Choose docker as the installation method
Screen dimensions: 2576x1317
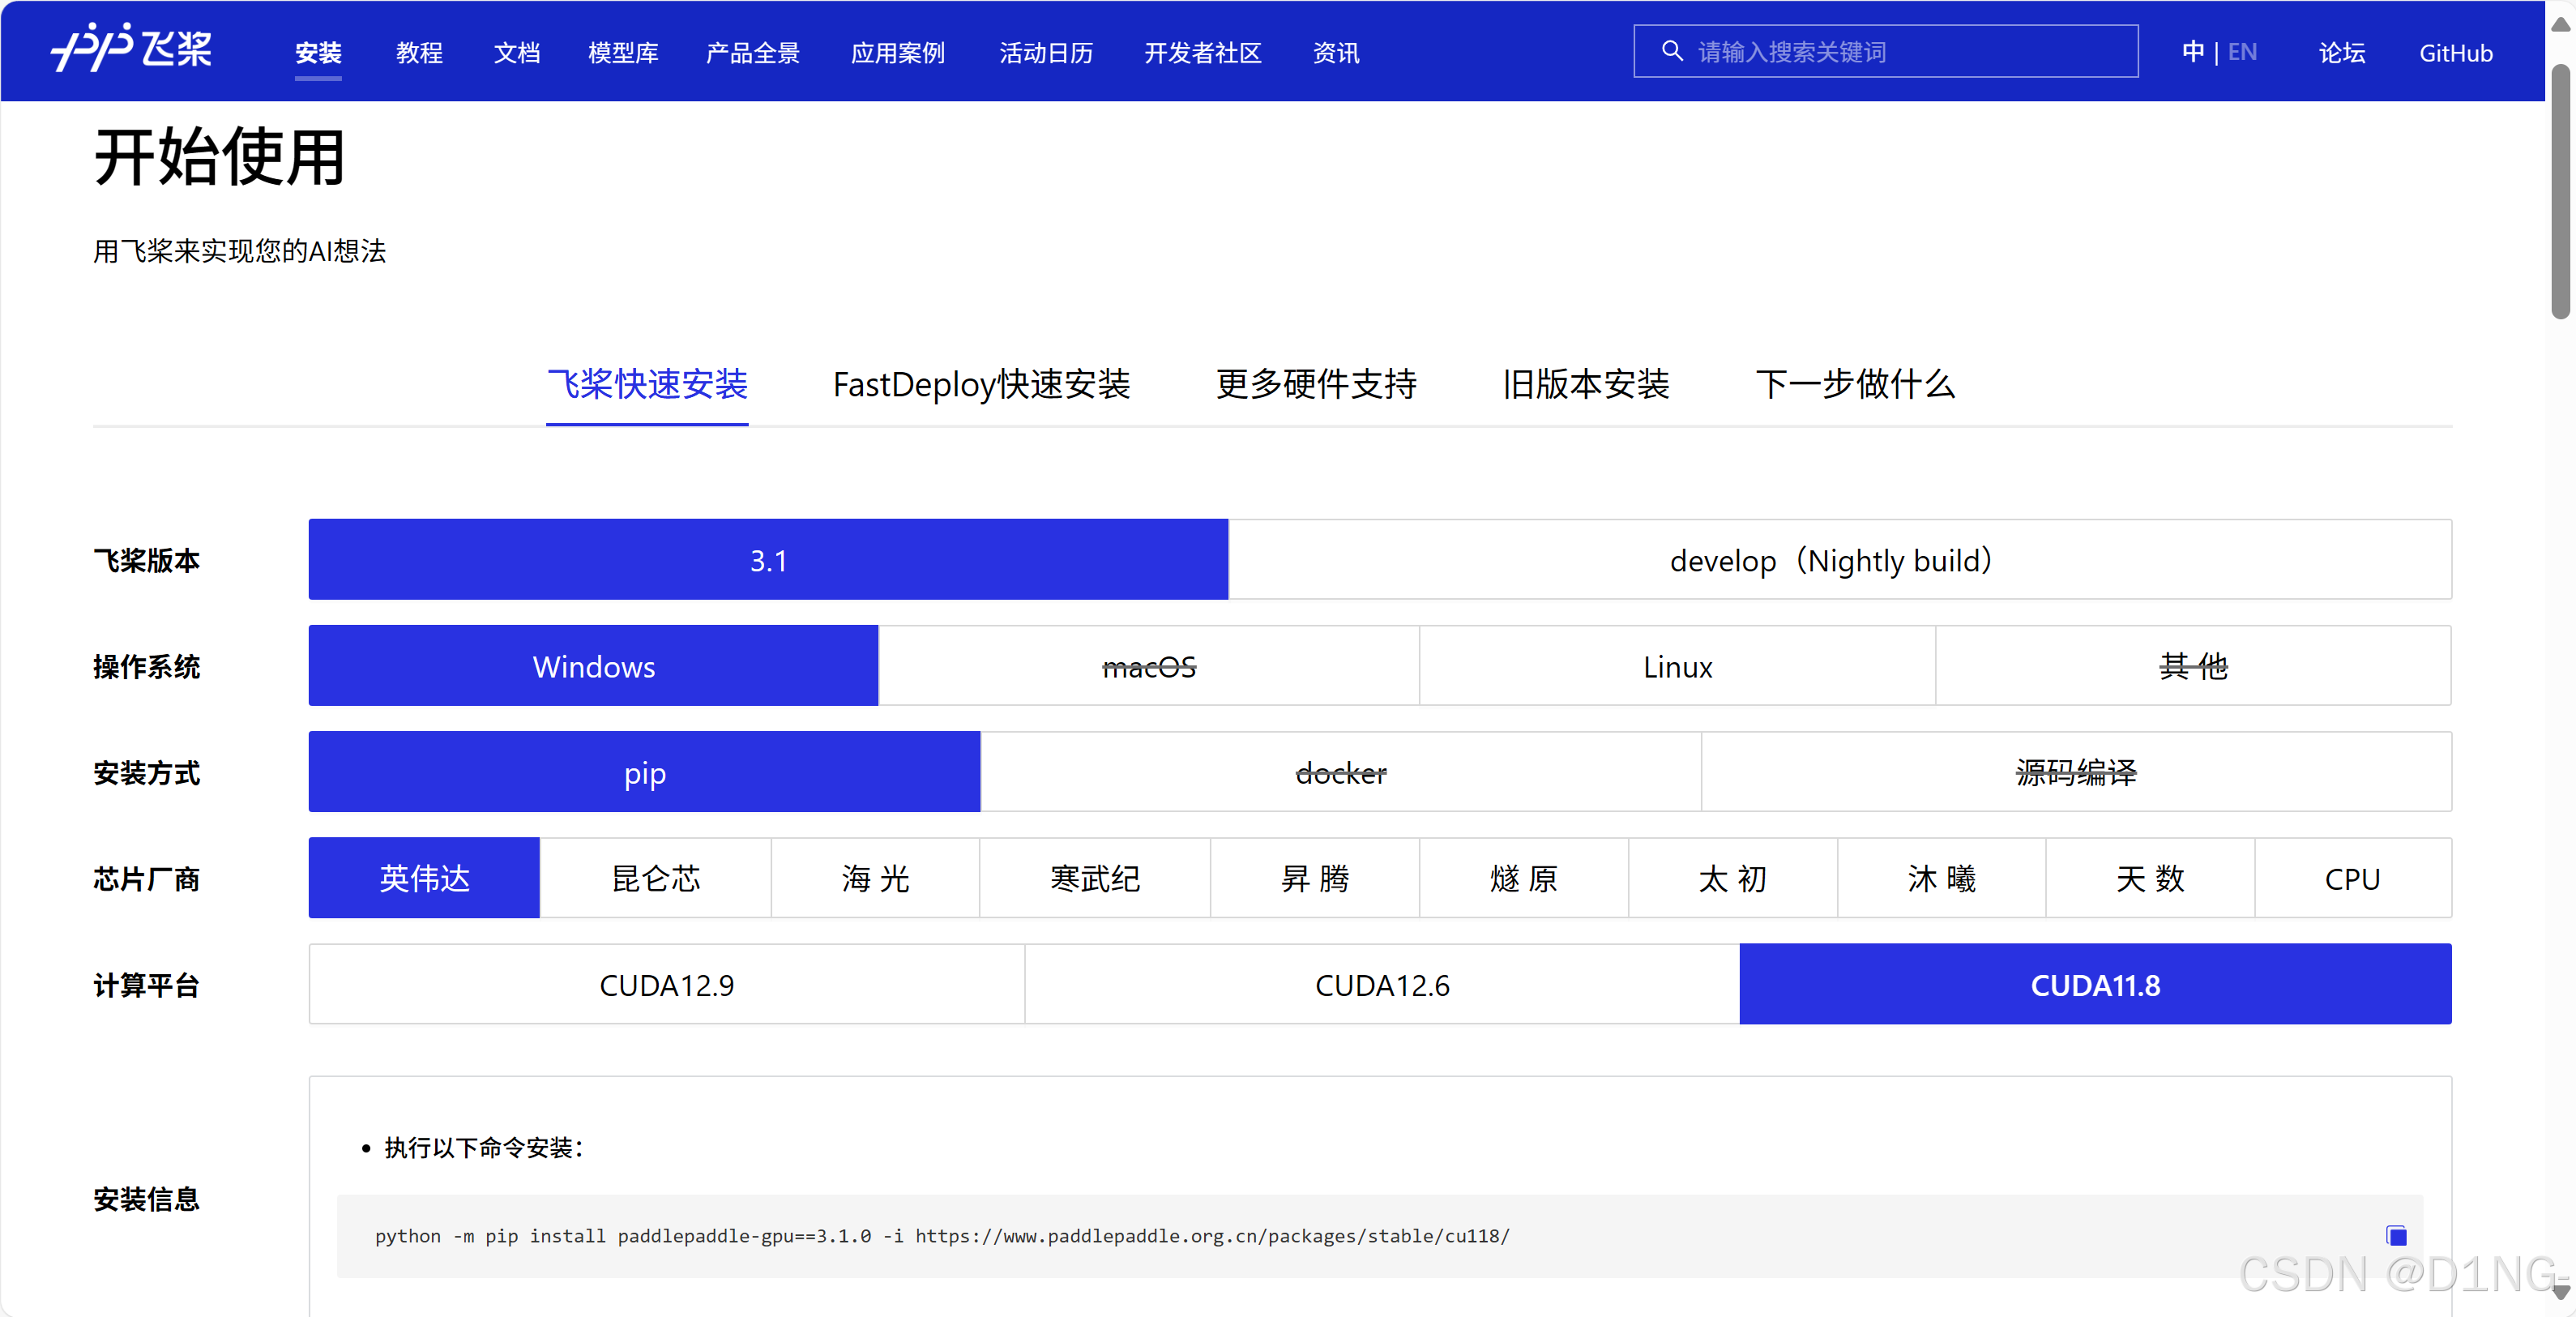(1340, 771)
